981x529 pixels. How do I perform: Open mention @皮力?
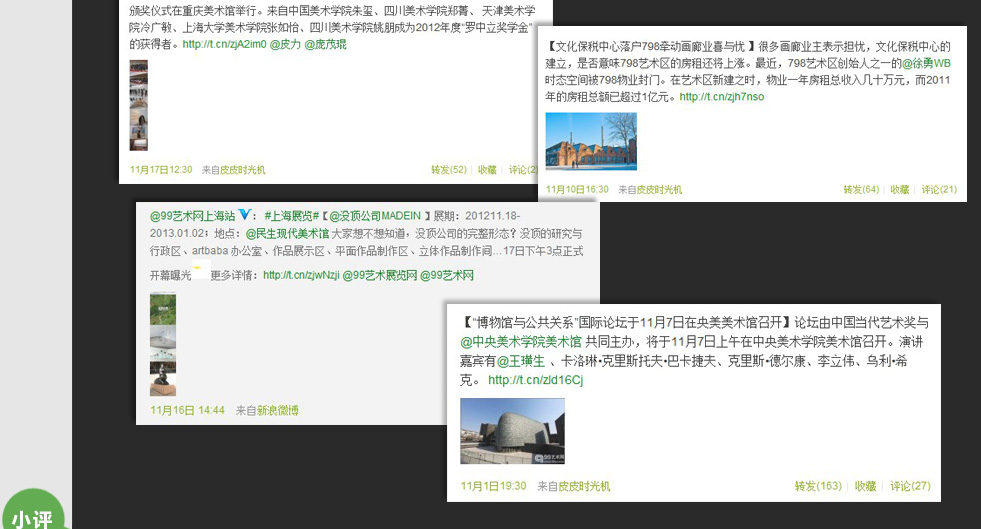285,44
